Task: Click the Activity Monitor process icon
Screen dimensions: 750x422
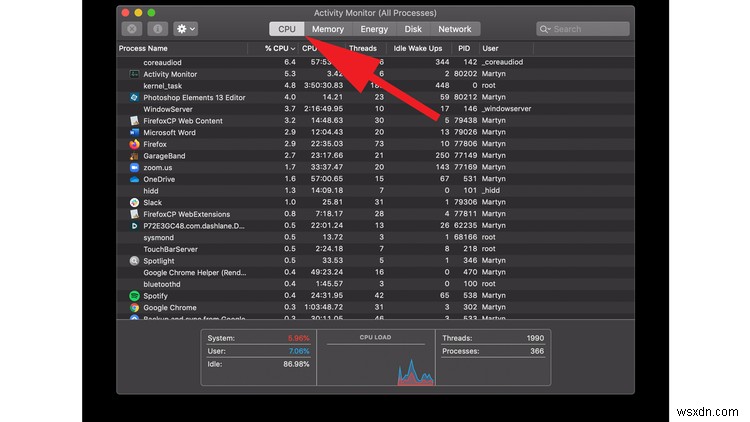Action: [134, 74]
